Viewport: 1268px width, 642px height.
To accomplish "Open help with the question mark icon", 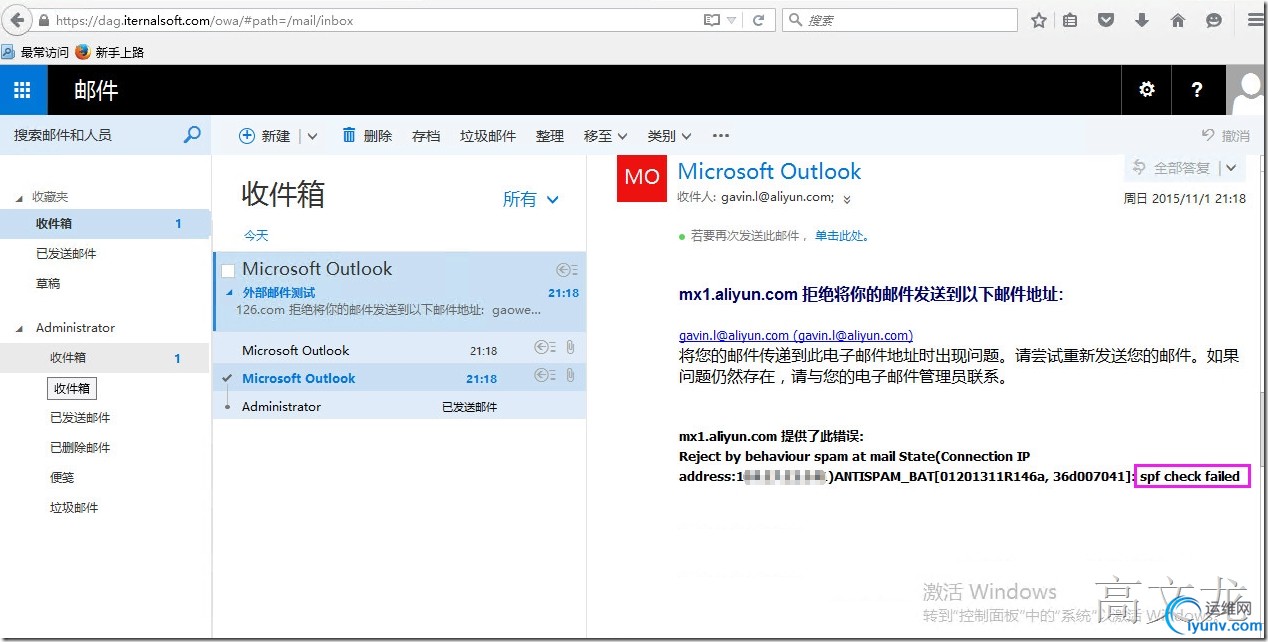I will 1197,90.
